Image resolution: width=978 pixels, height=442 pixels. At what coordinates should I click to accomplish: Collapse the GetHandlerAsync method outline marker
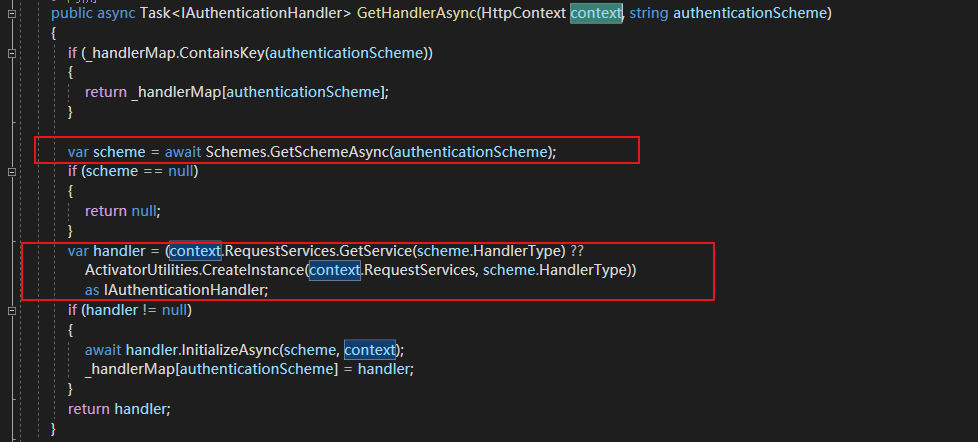point(11,13)
